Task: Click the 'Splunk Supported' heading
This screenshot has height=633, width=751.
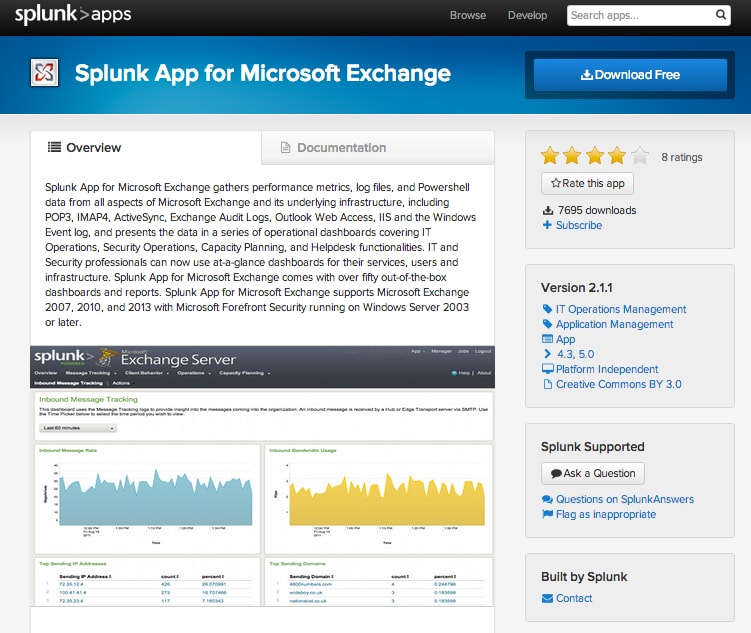Action: (592, 447)
